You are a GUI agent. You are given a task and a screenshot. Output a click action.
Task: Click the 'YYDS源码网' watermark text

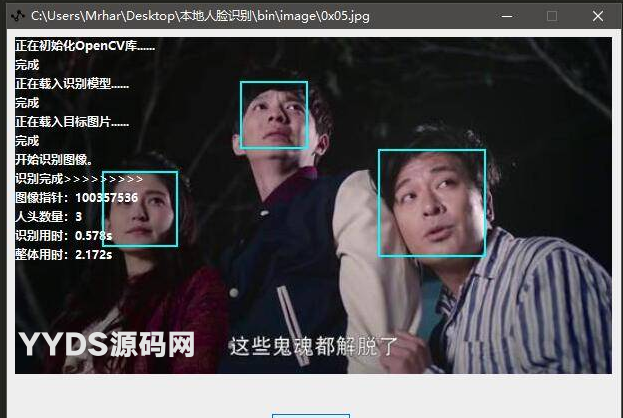[106, 346]
